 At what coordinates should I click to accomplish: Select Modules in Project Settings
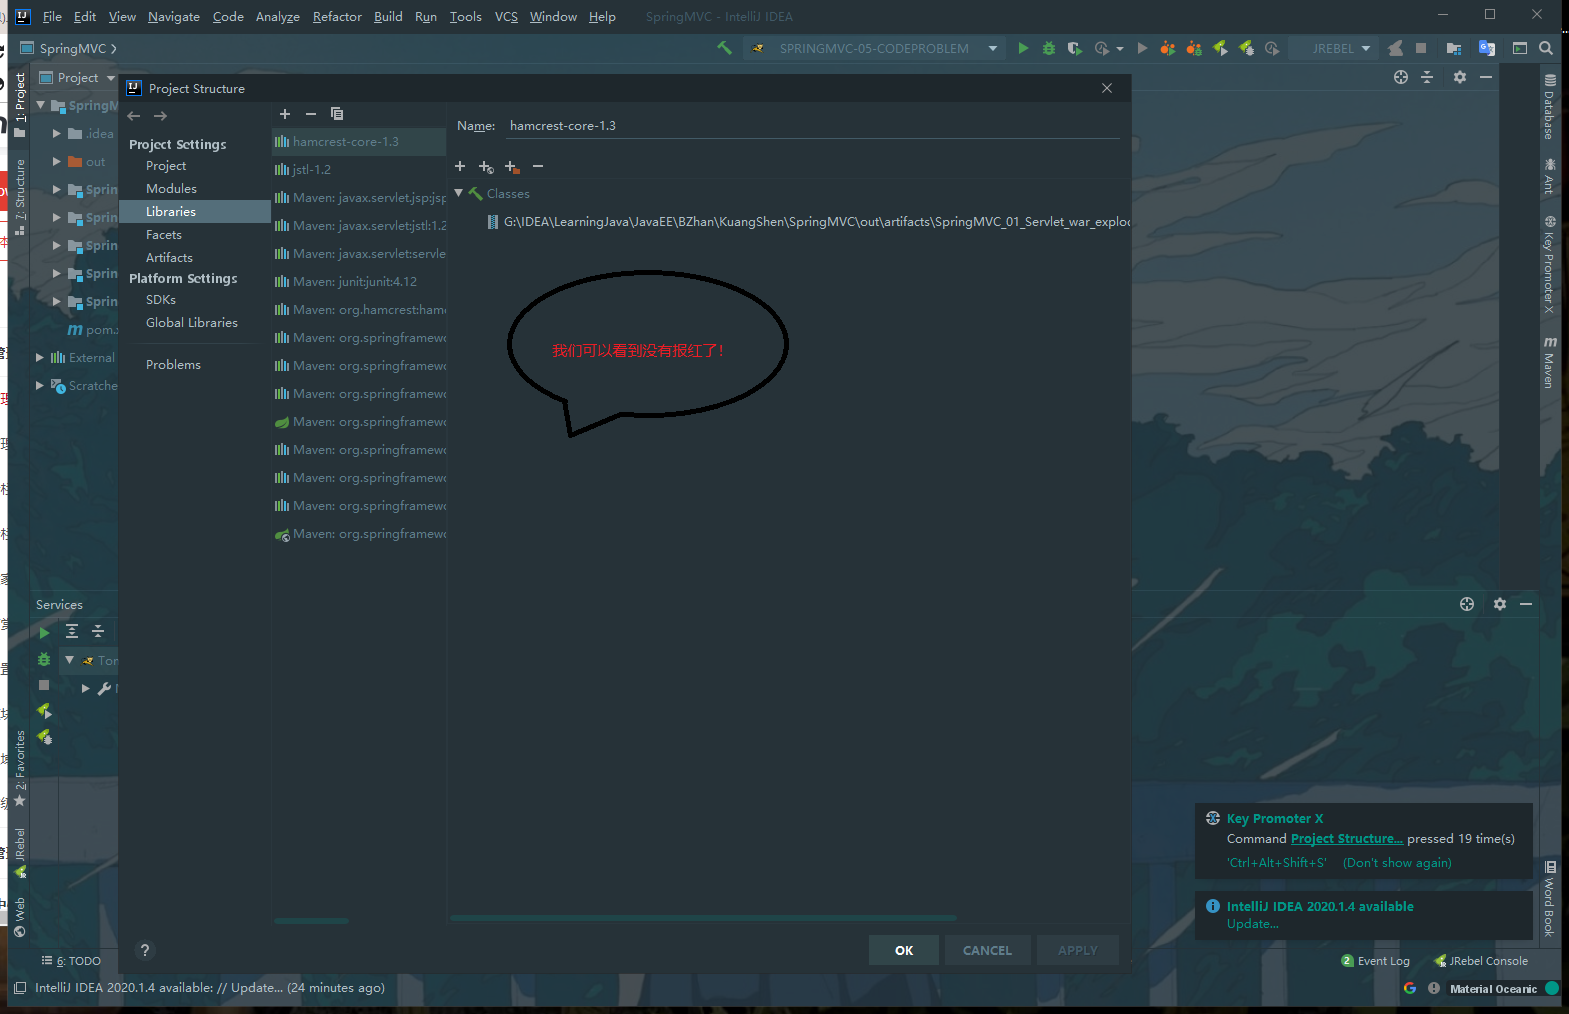[x=171, y=188]
